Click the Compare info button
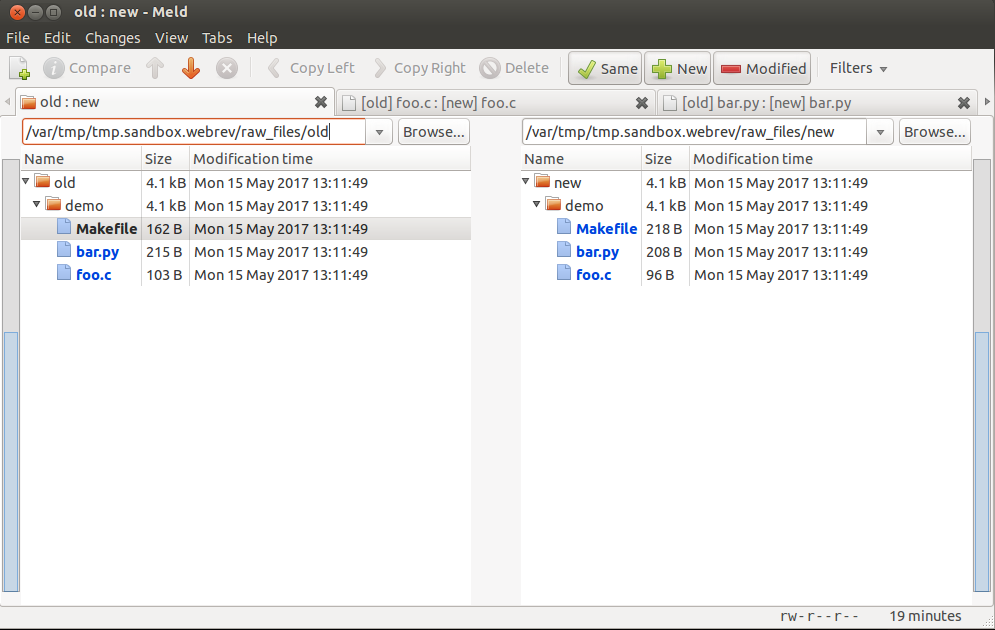Viewport: 995px width, 630px height. [x=86, y=69]
